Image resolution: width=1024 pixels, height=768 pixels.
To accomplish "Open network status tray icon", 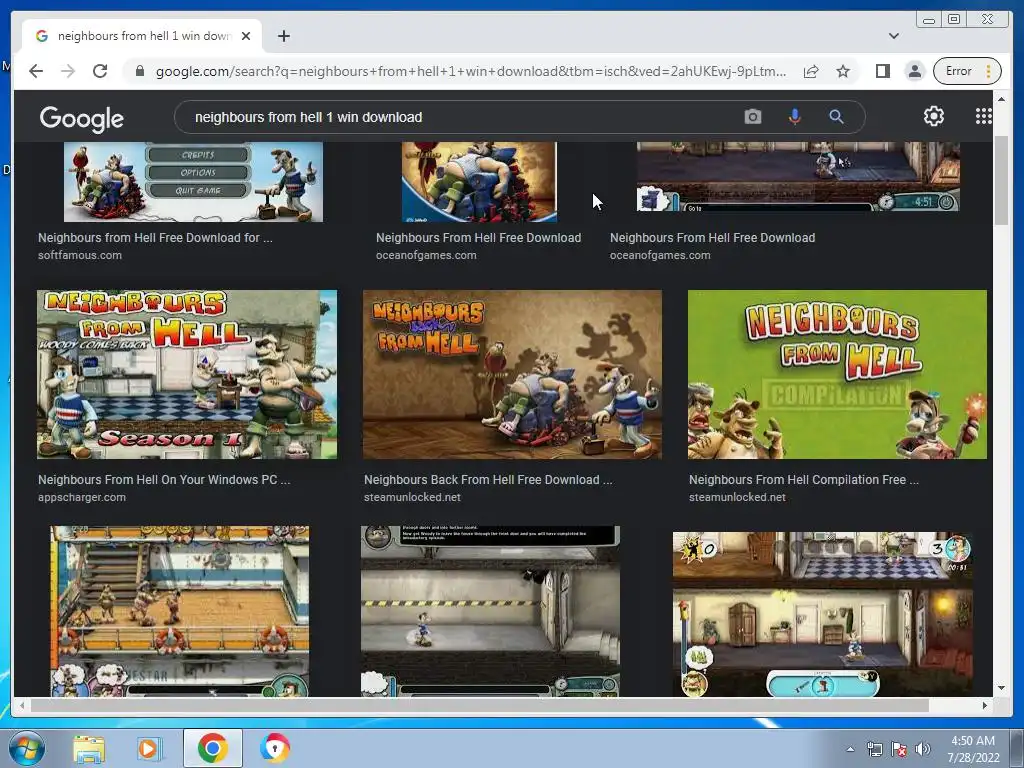I will 874,750.
